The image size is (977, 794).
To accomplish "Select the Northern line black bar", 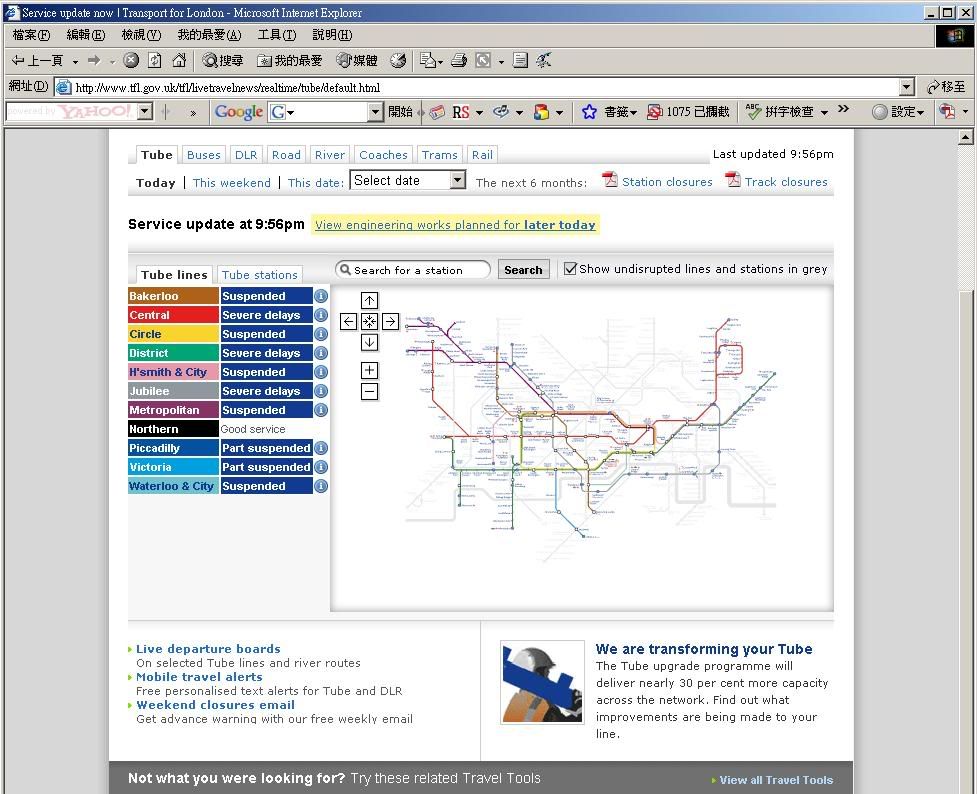I will 173,429.
